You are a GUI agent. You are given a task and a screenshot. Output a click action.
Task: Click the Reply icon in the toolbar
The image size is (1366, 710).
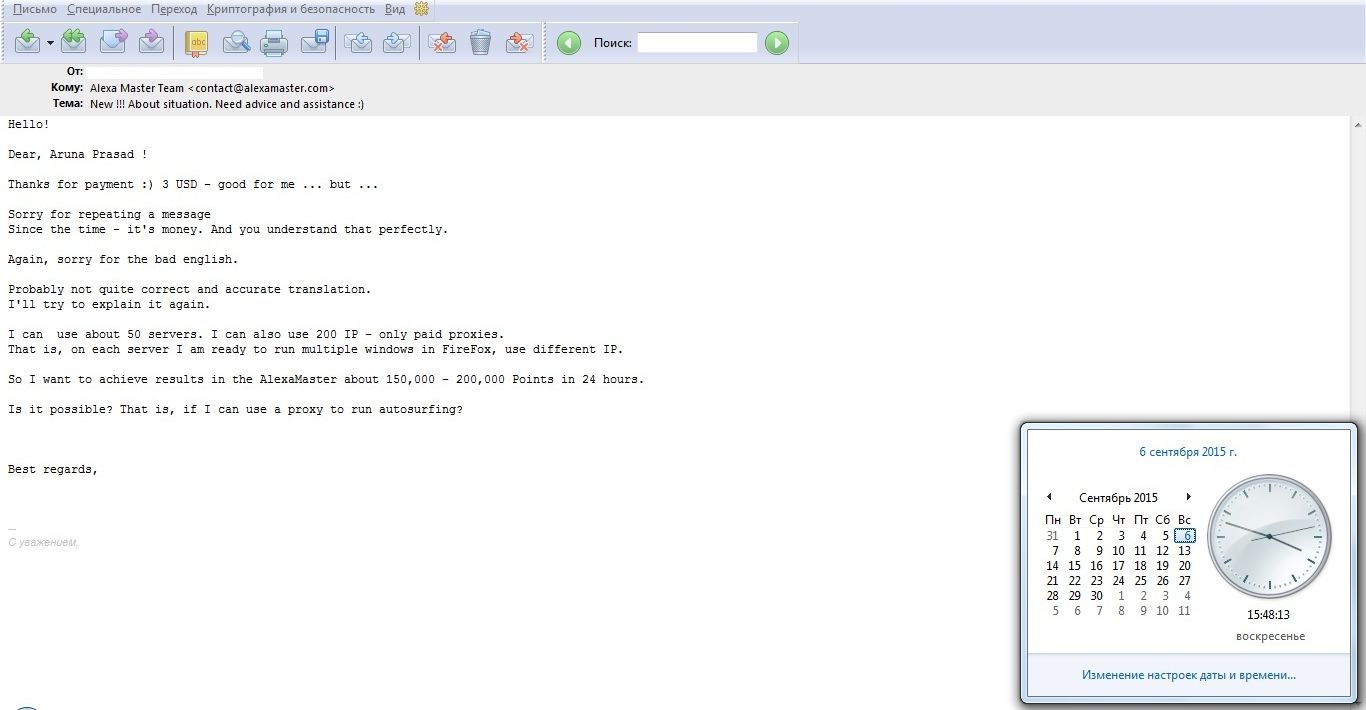click(x=27, y=42)
